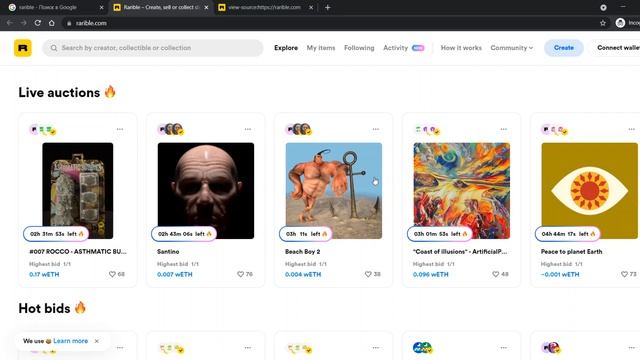
Task: Open the ROCCO artwork thumbnail
Action: click(x=78, y=191)
